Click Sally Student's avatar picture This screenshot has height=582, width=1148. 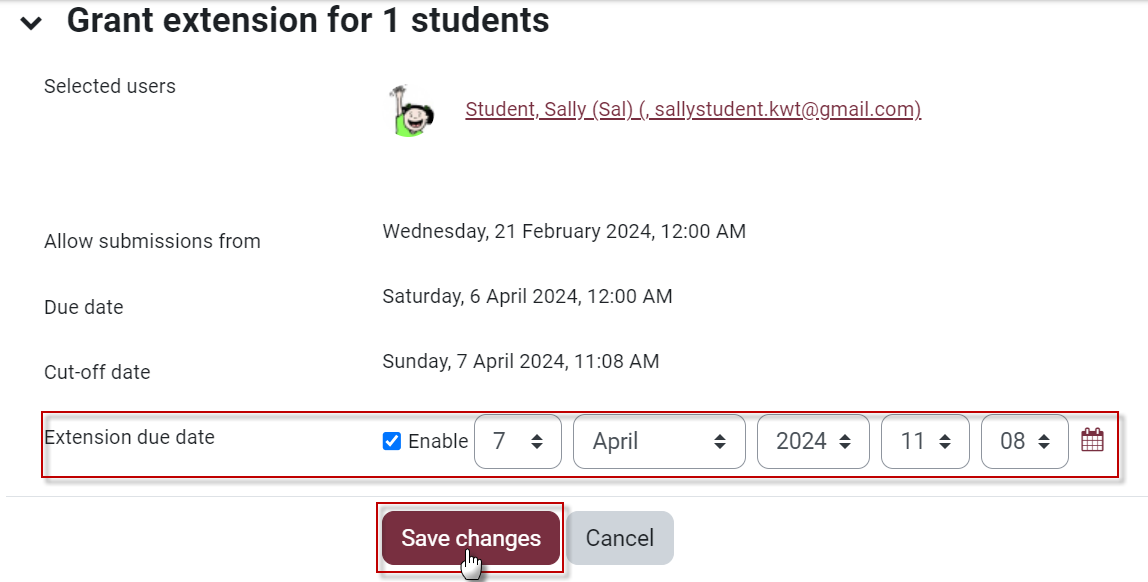point(410,111)
